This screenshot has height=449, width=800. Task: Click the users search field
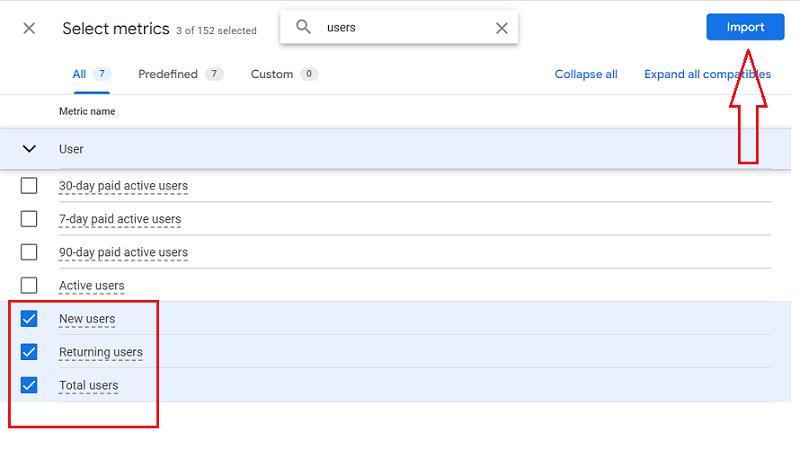399,27
